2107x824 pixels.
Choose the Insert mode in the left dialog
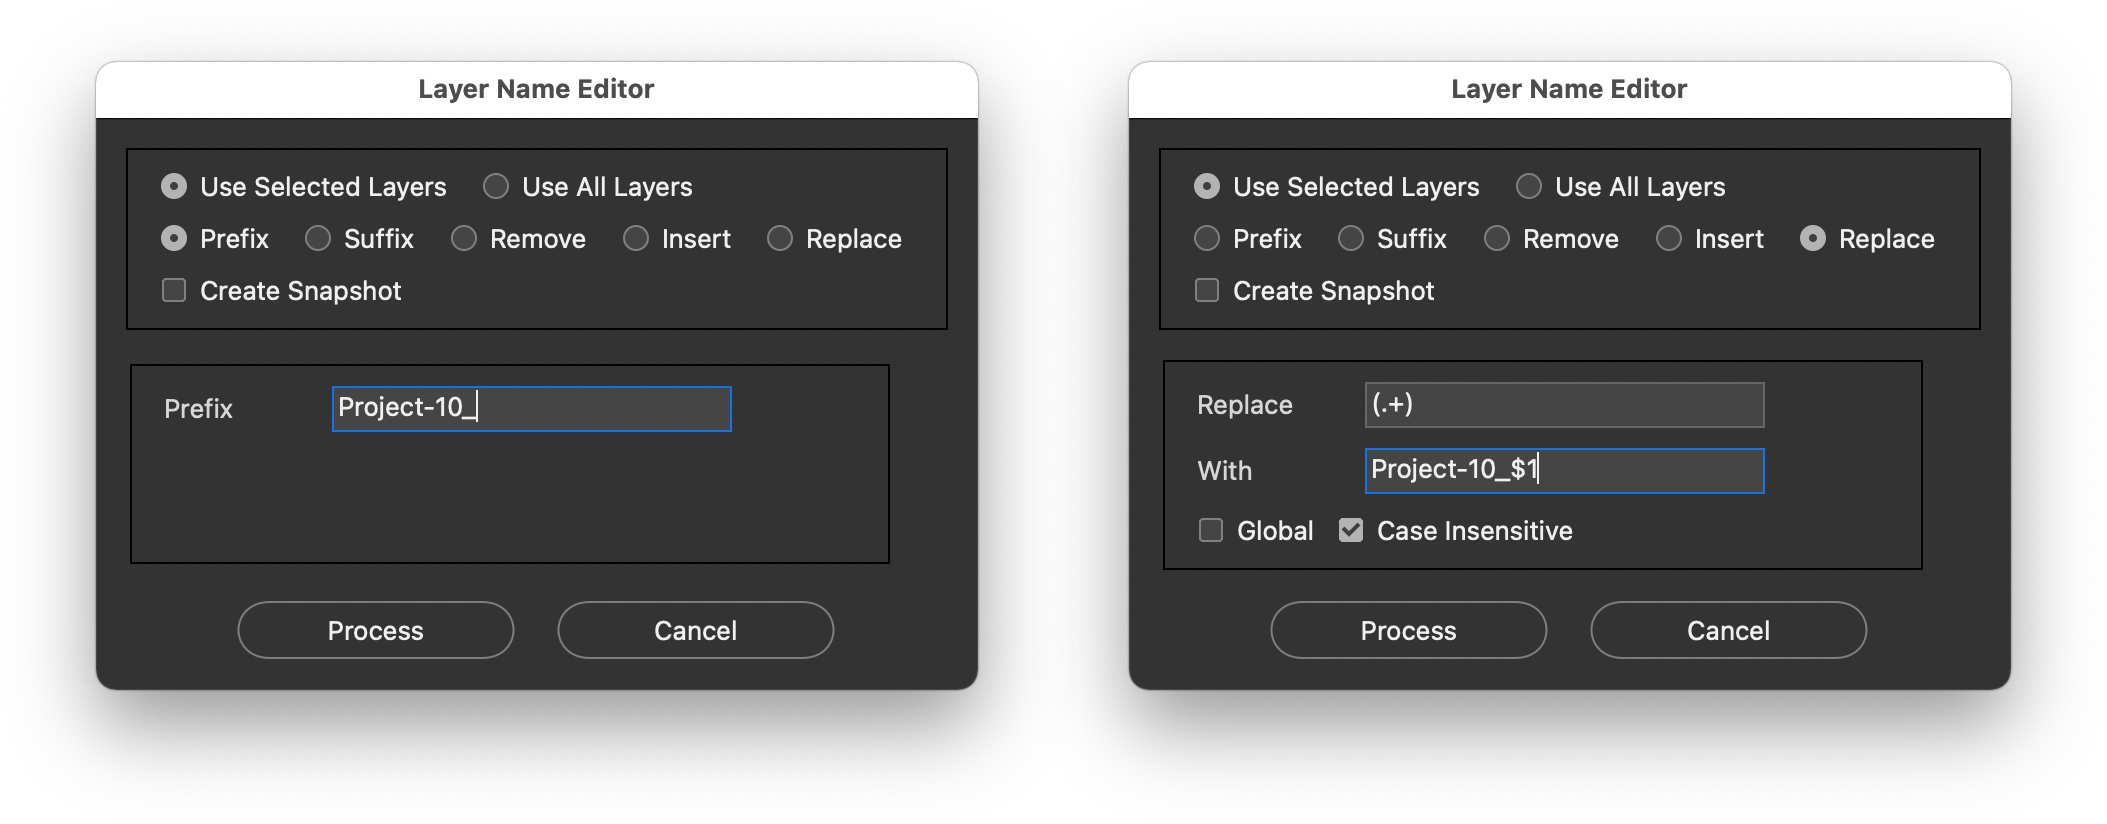[636, 238]
